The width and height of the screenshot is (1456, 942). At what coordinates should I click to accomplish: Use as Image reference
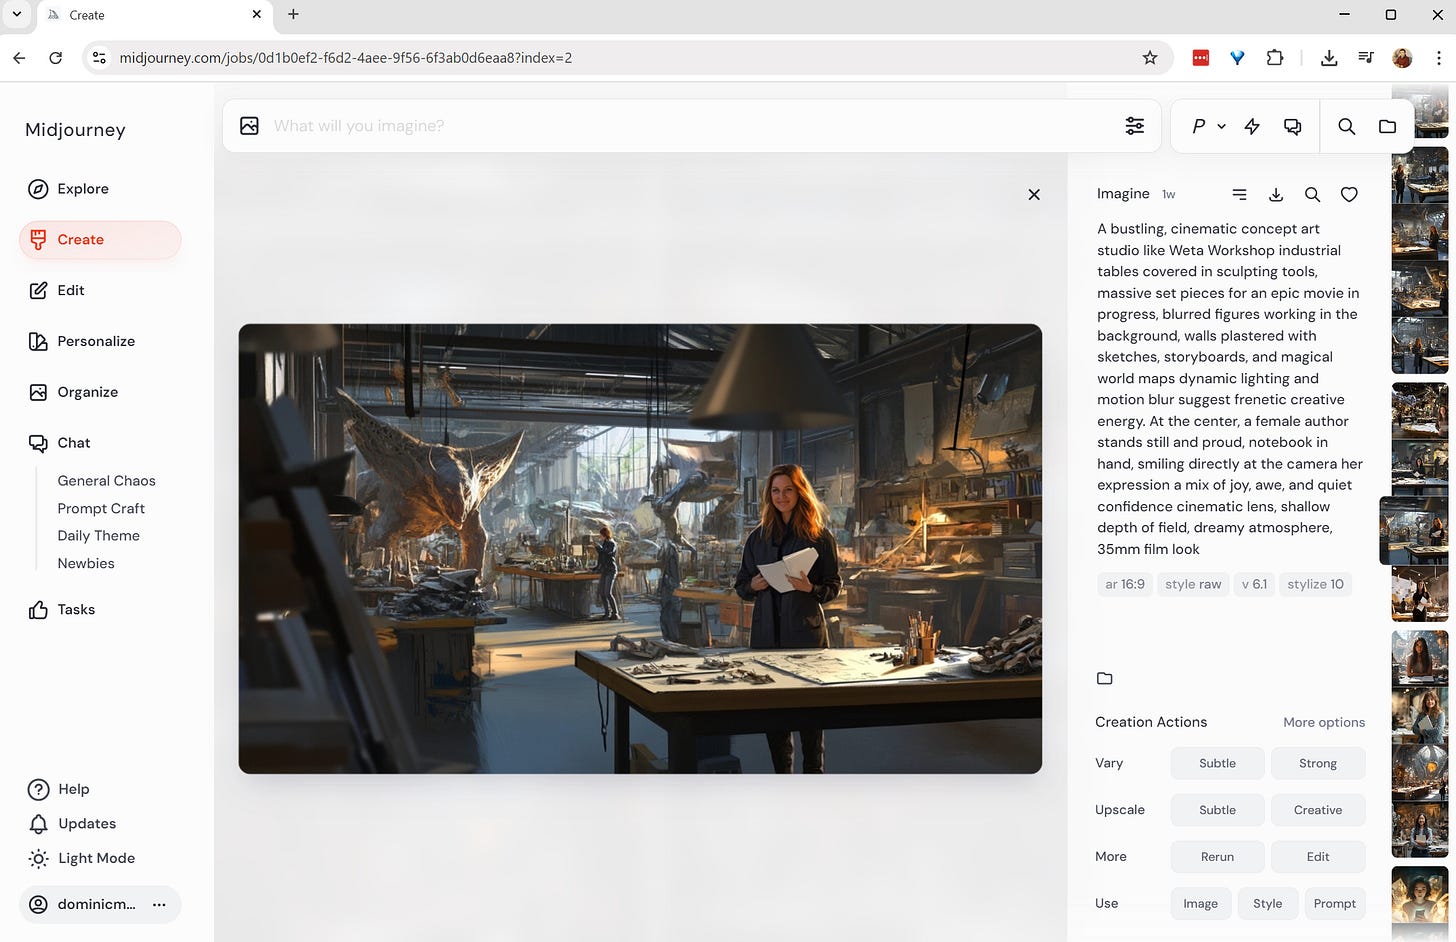tap(1200, 903)
